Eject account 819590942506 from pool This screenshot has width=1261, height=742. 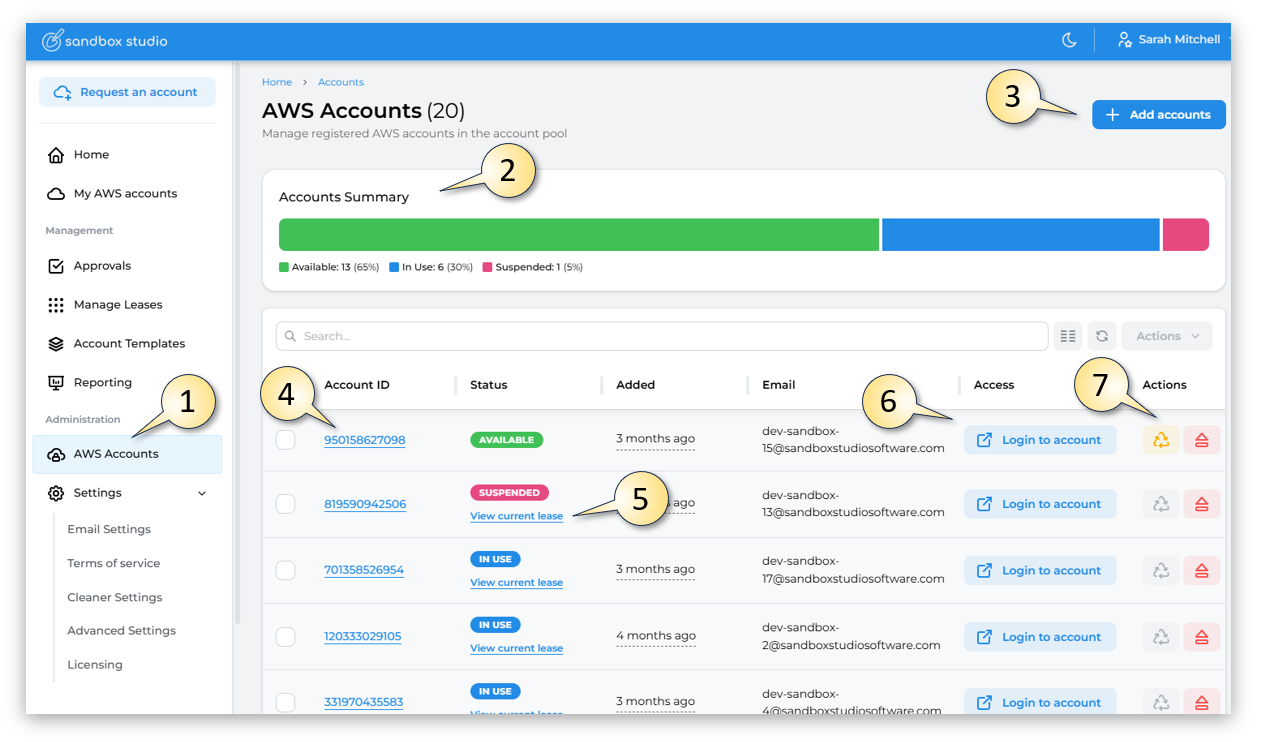(x=1202, y=504)
